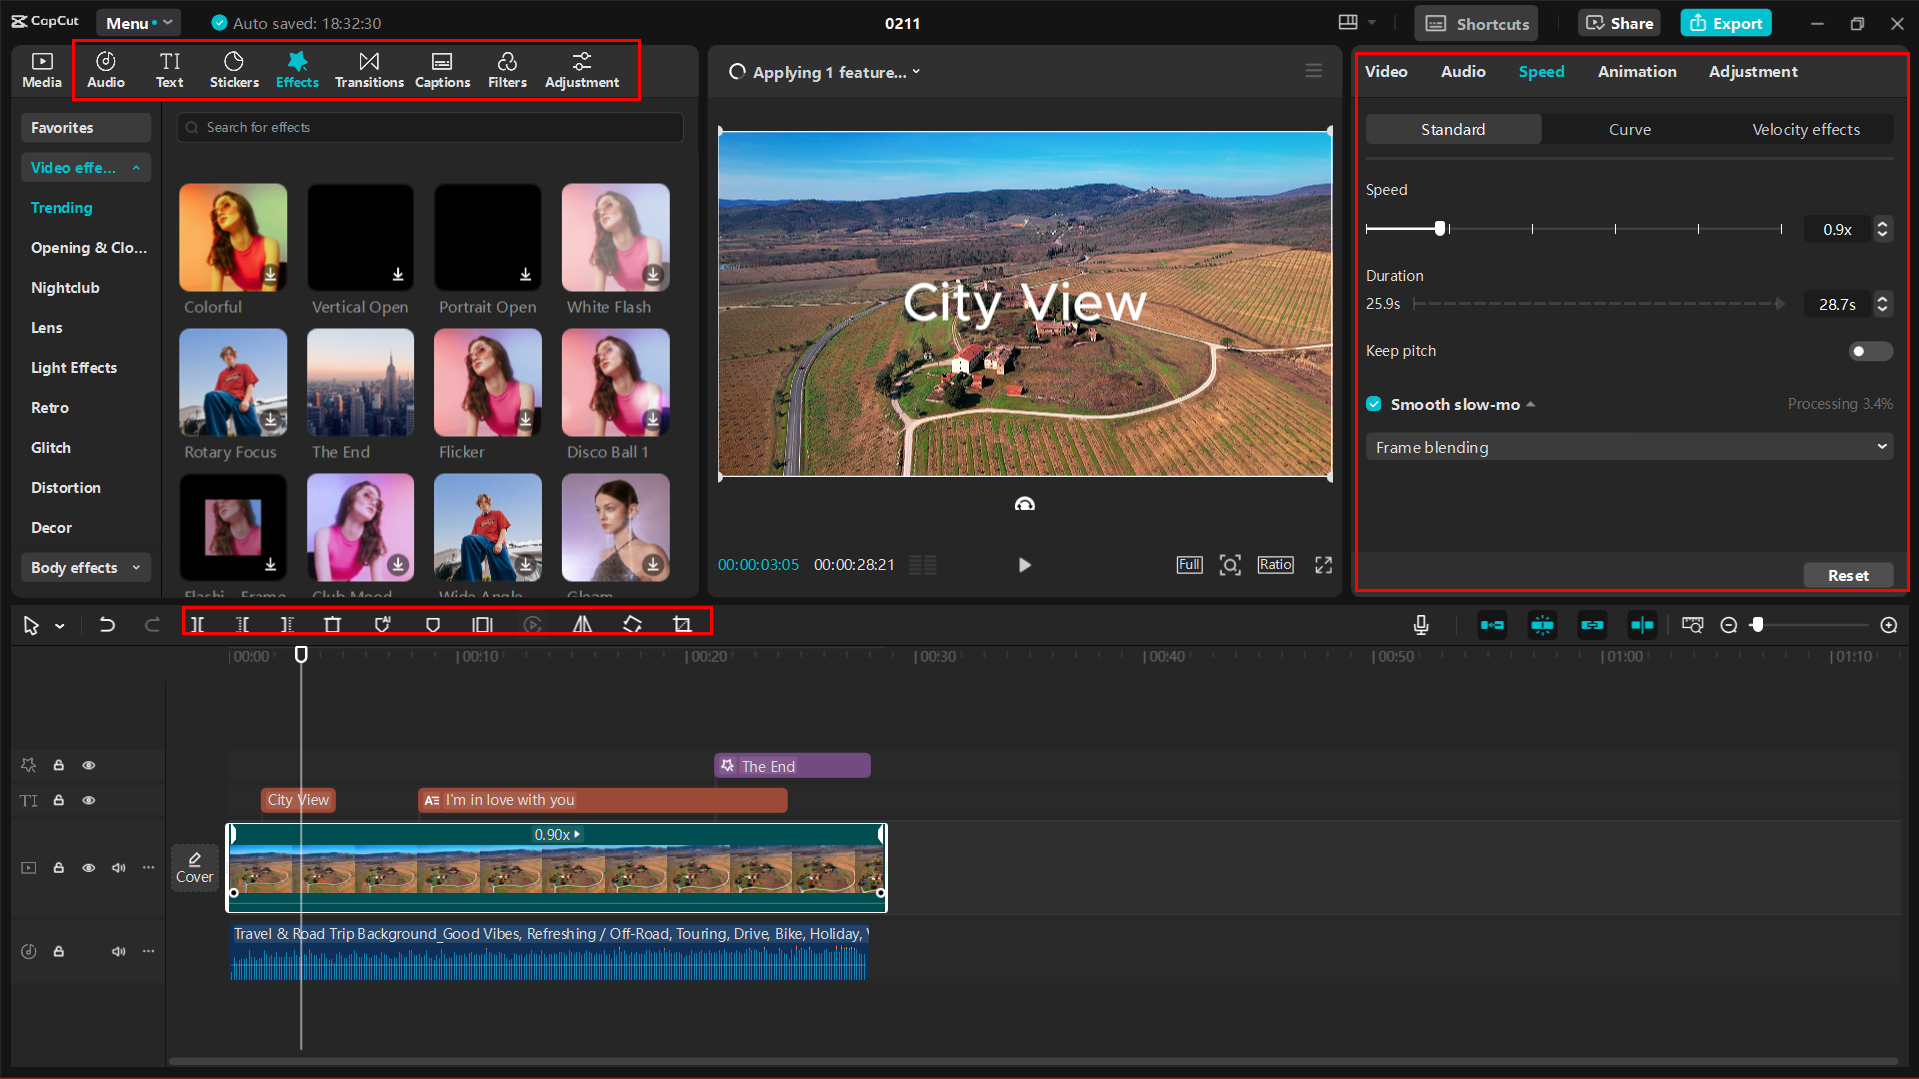The height and width of the screenshot is (1079, 1919).
Task: Click the fullscreen preview icon
Action: tap(1323, 565)
